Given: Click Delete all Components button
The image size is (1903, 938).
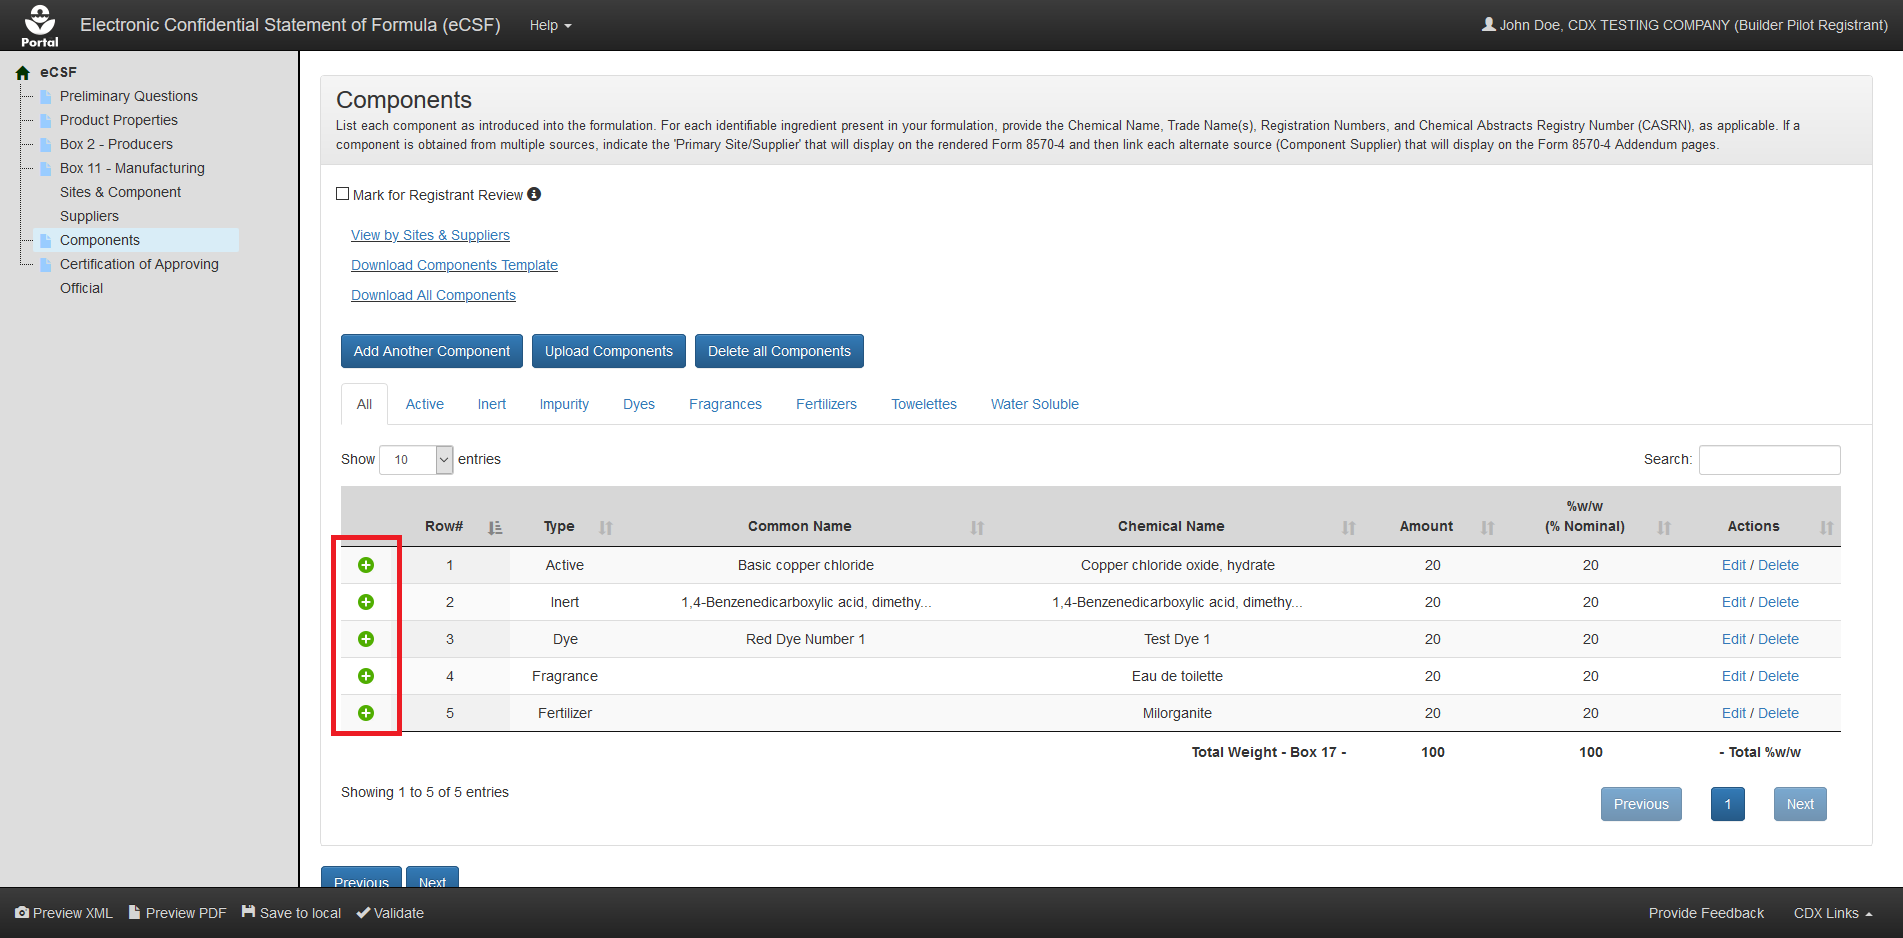Looking at the screenshot, I should coord(779,351).
